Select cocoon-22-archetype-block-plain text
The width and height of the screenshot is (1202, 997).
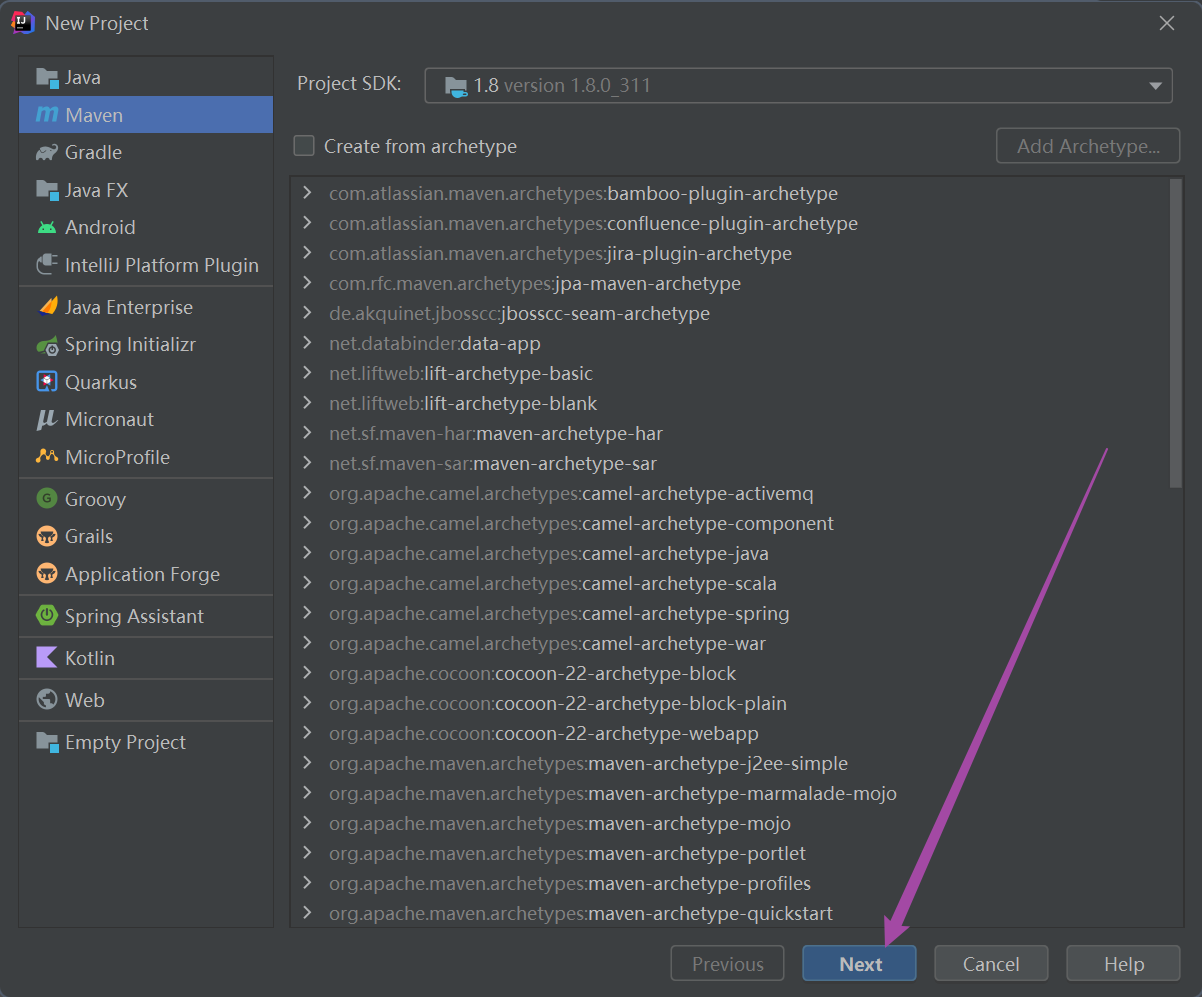pyautogui.click(x=641, y=703)
